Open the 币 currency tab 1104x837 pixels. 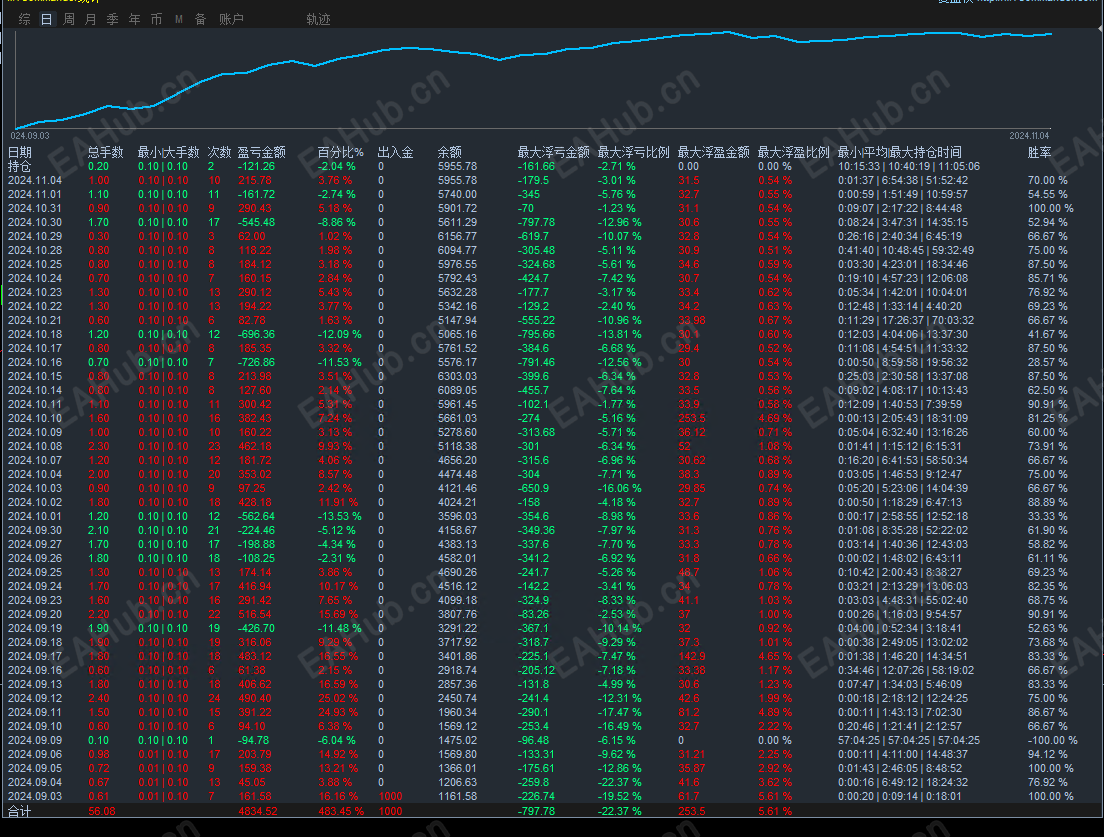[x=156, y=19]
